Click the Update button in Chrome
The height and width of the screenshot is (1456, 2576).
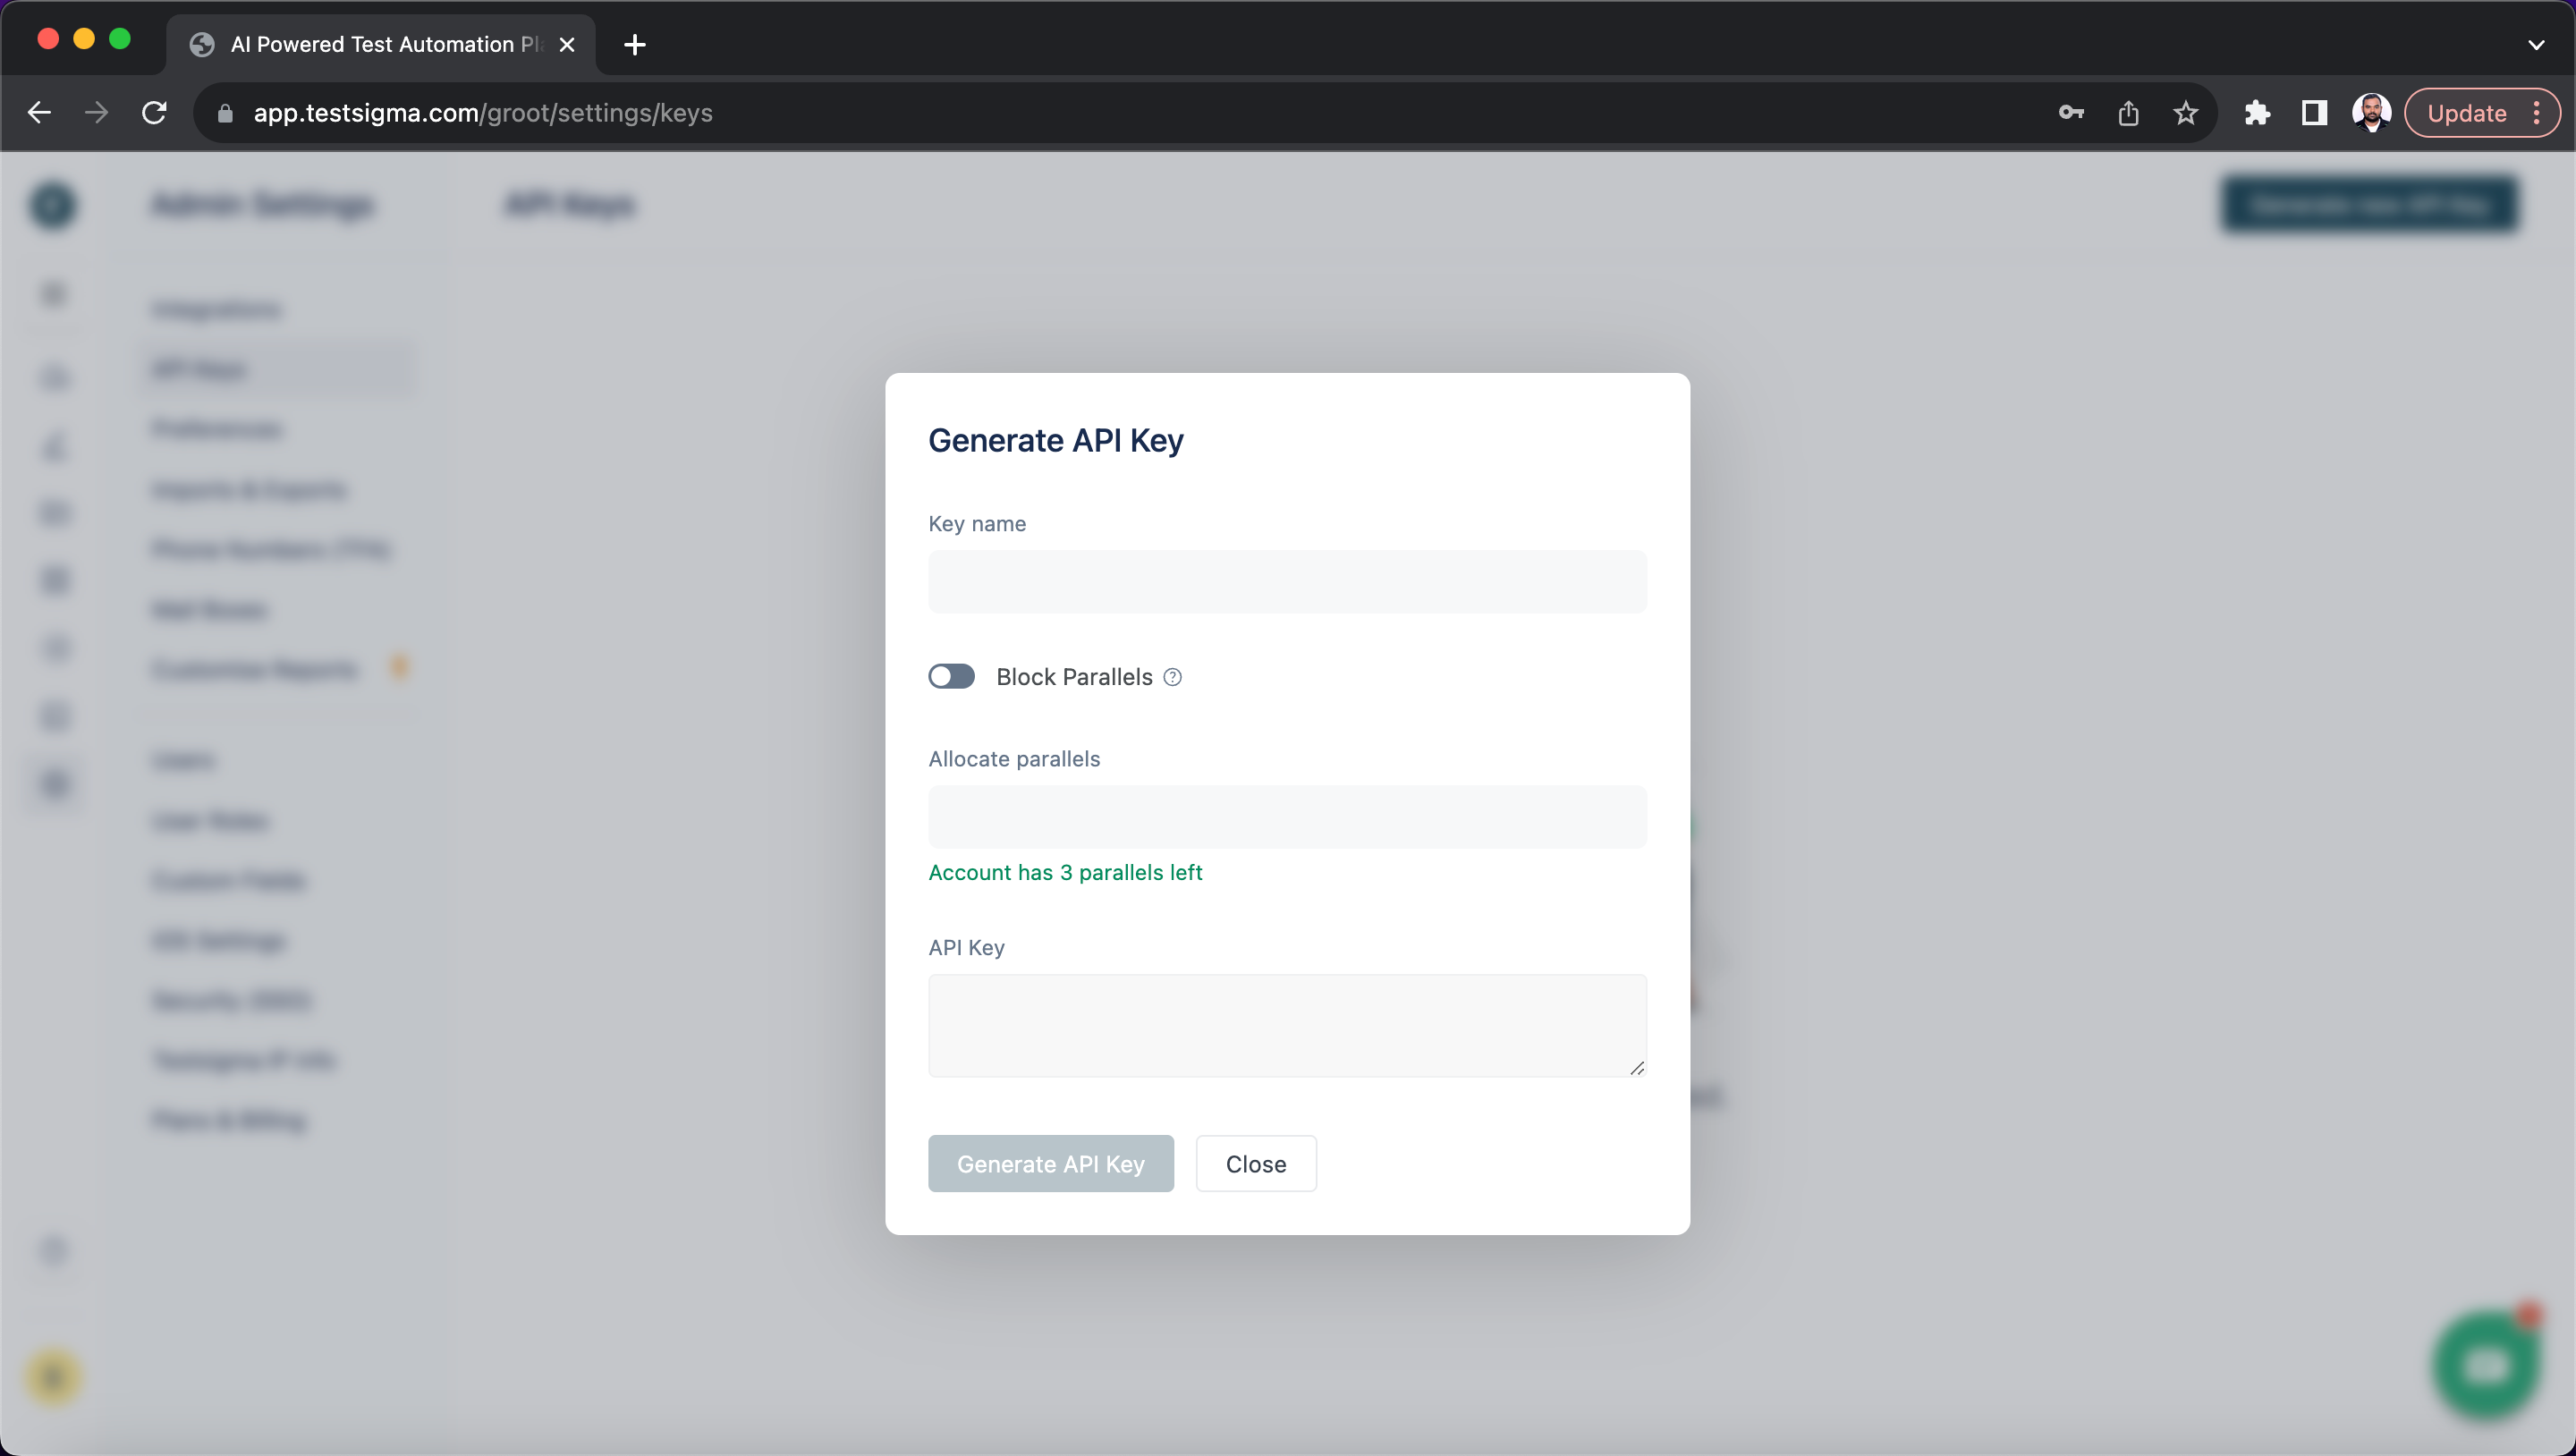coord(2466,113)
